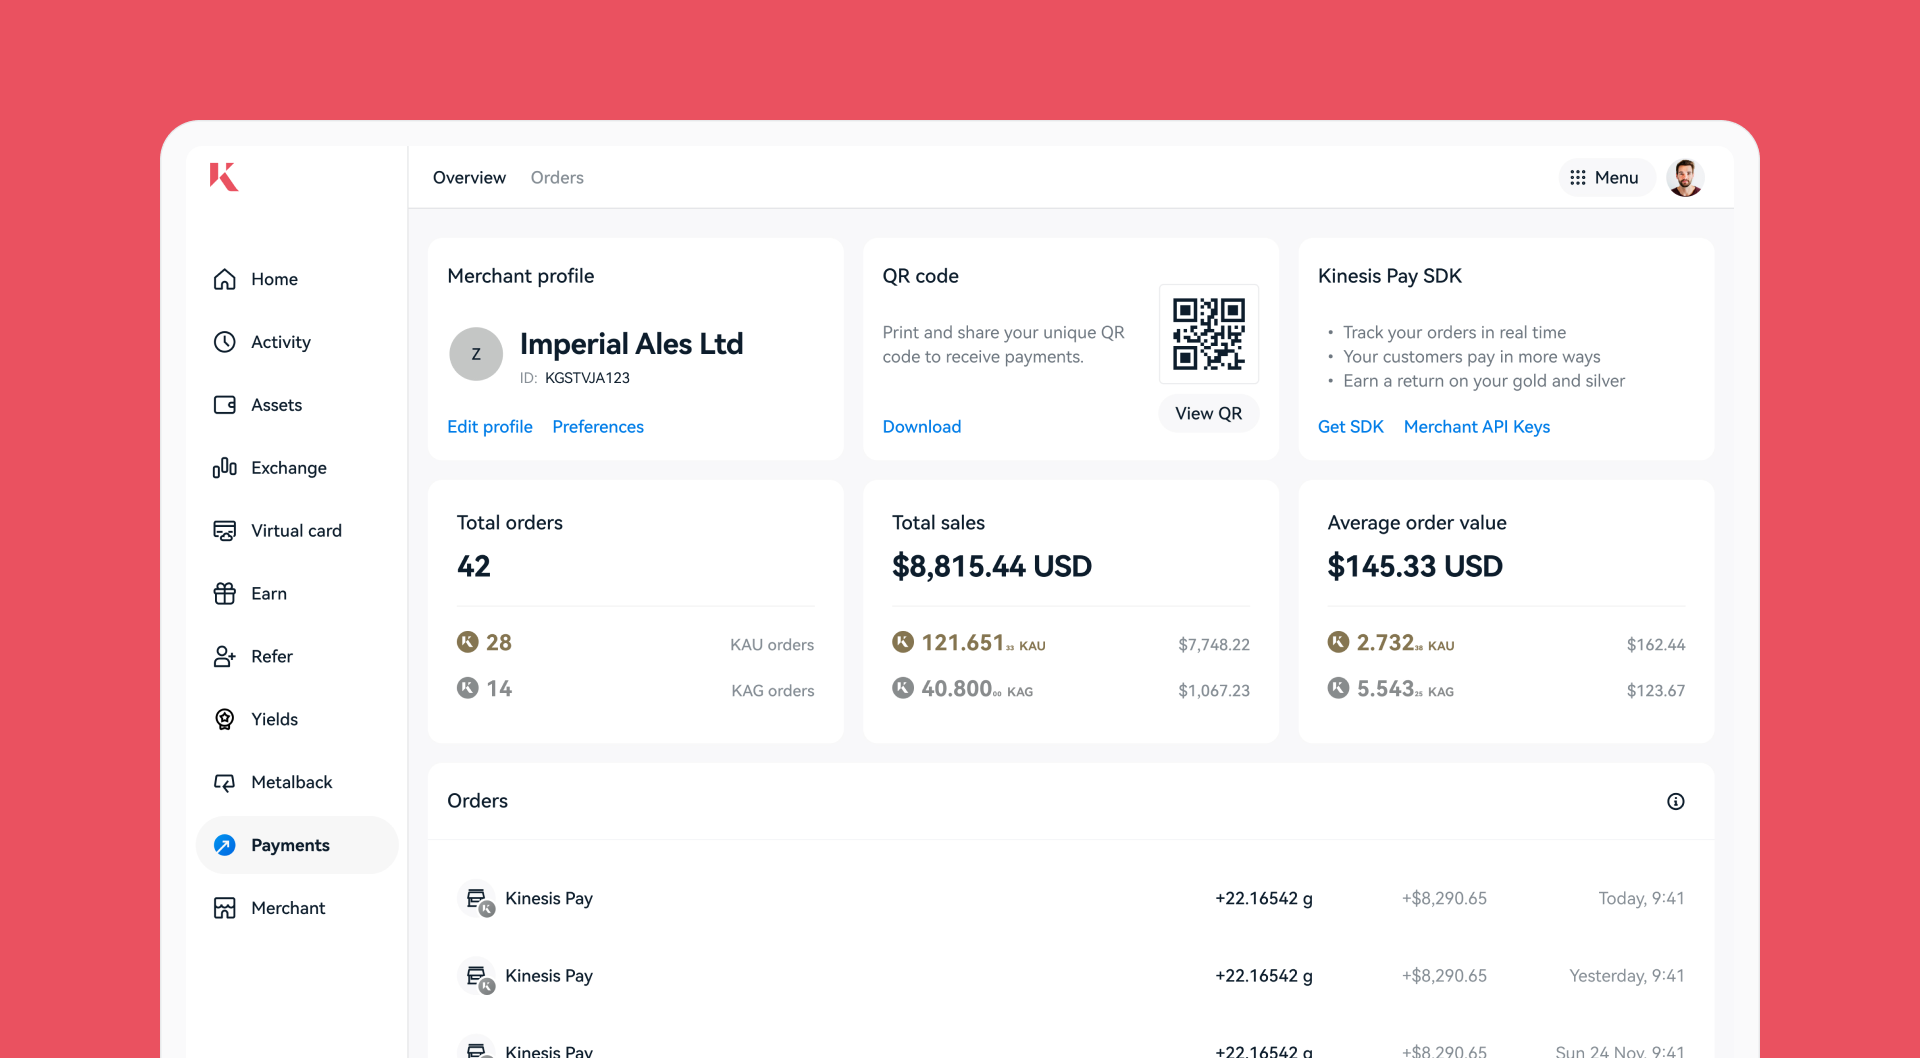Click the Kinesis logo icon
The image size is (1920, 1058).
(224, 177)
